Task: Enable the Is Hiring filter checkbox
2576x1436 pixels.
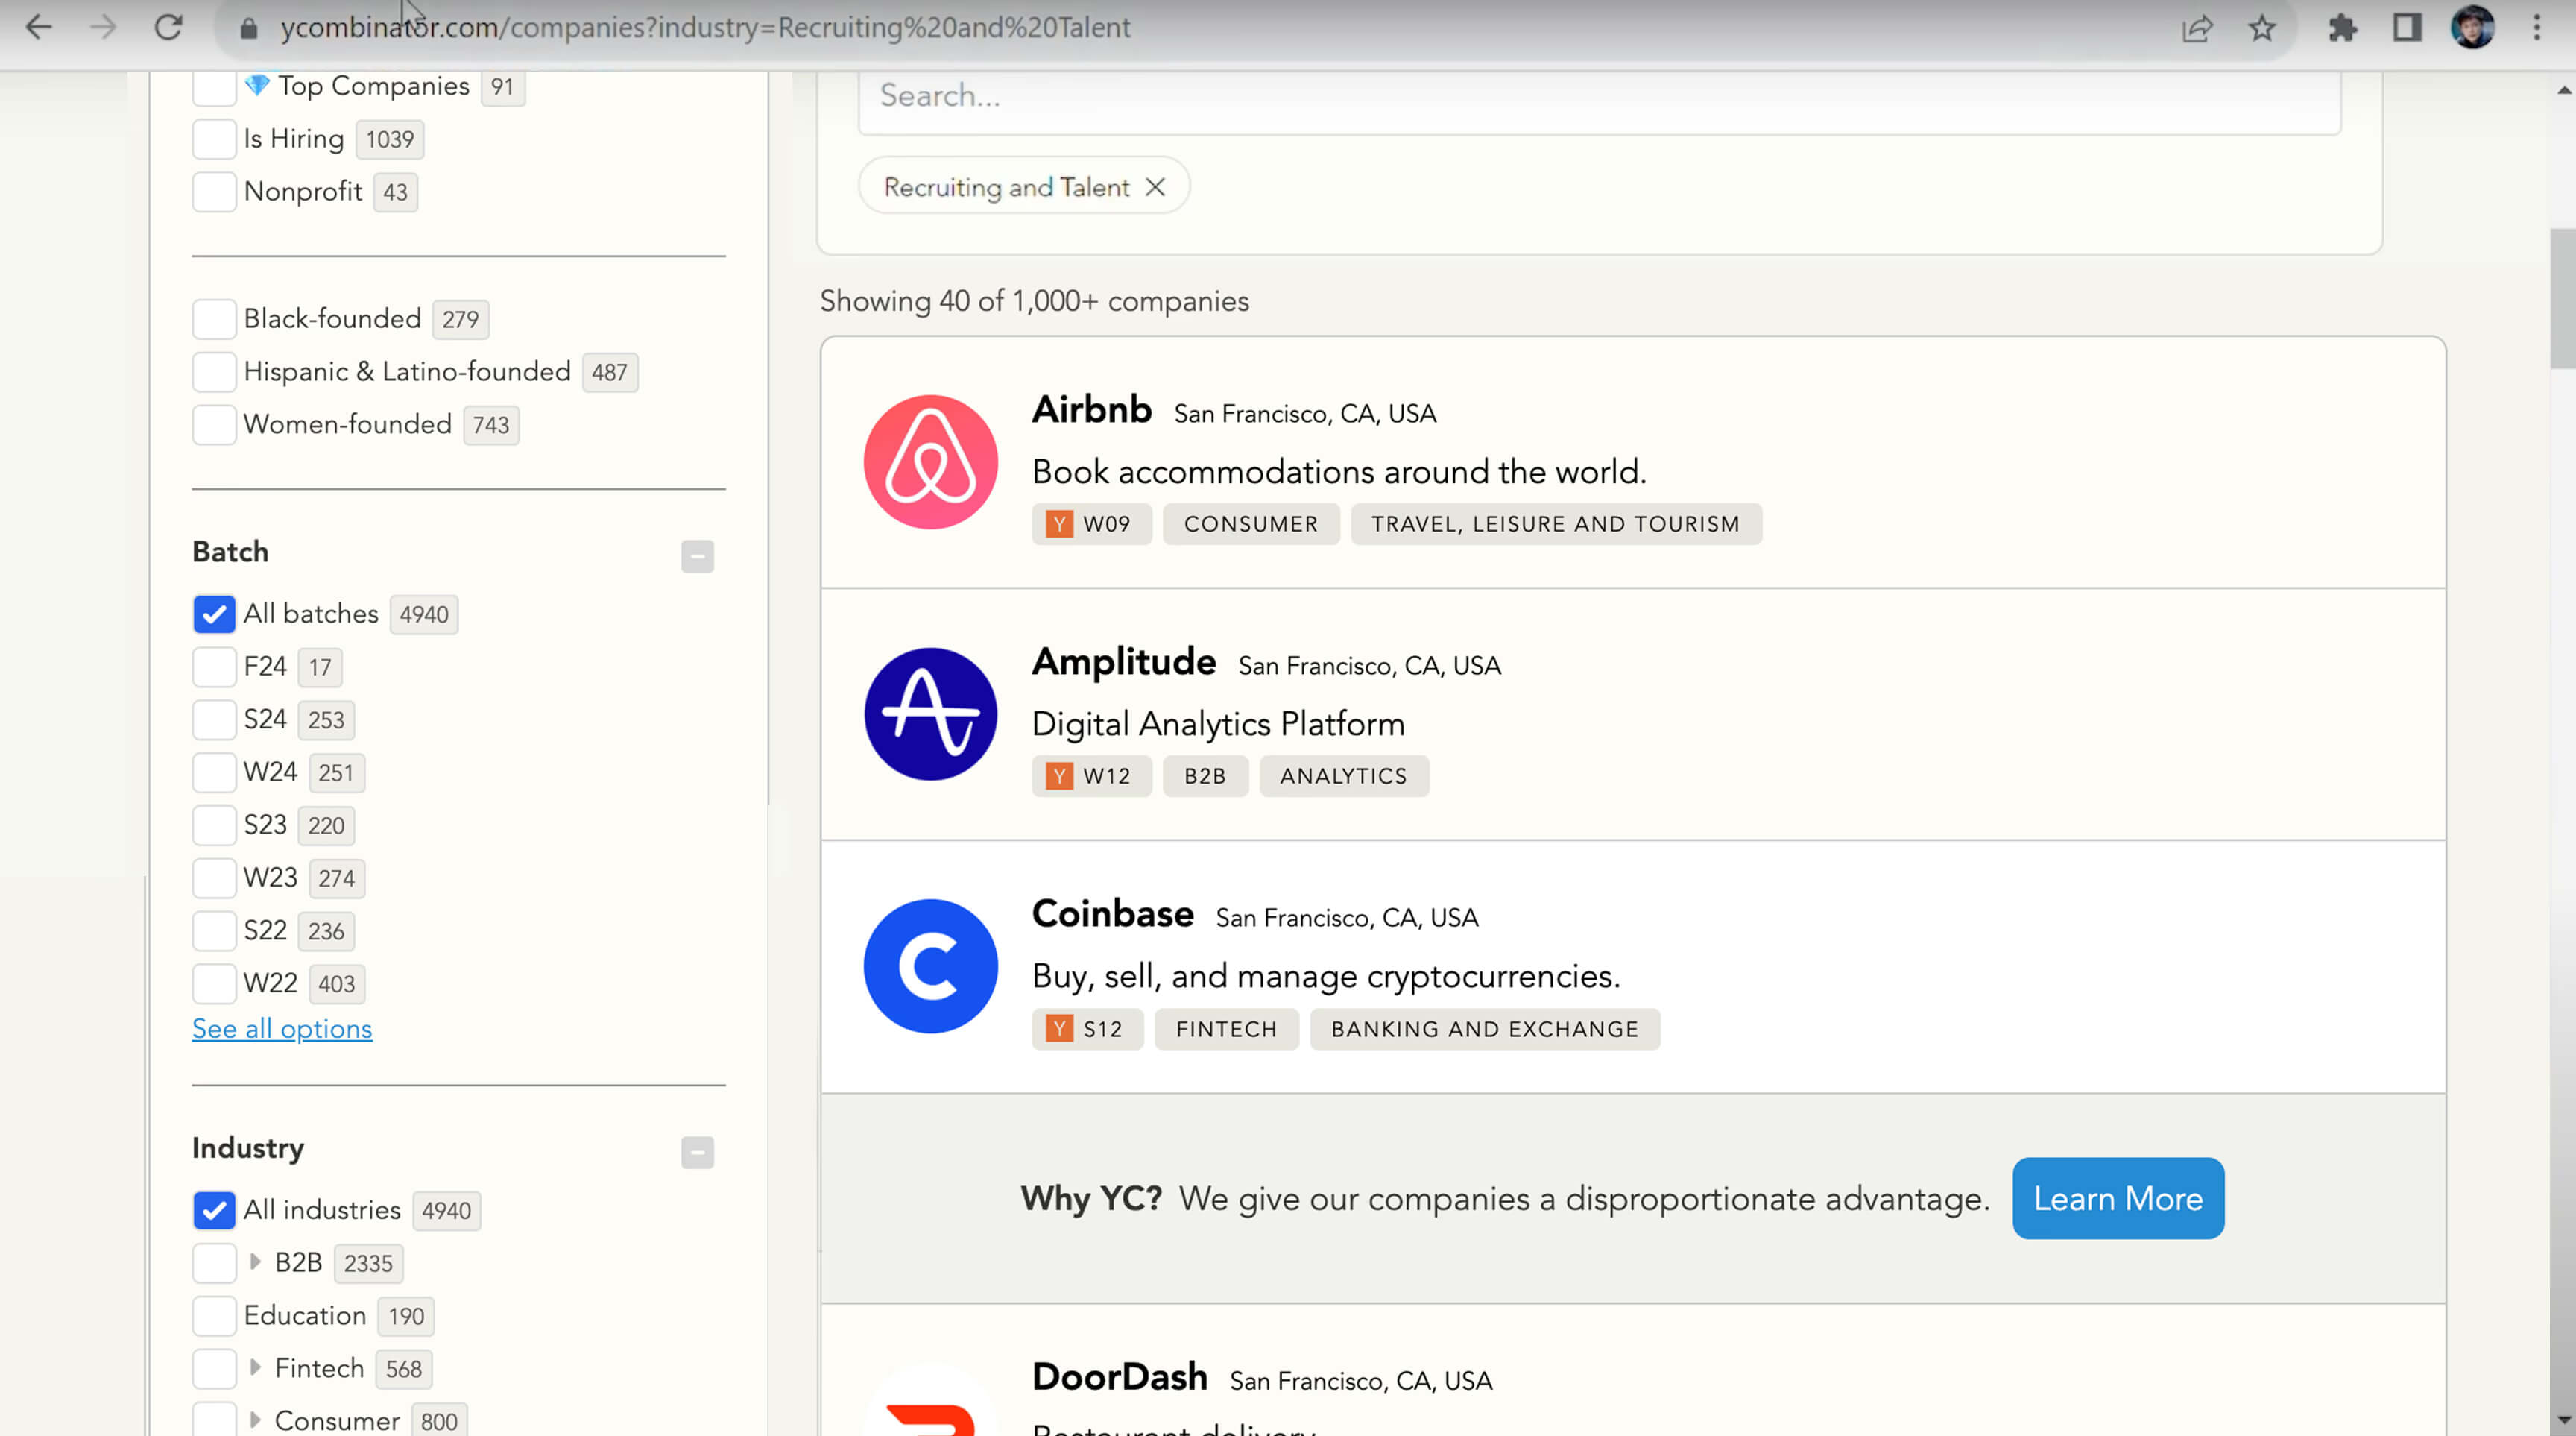Action: tap(214, 139)
